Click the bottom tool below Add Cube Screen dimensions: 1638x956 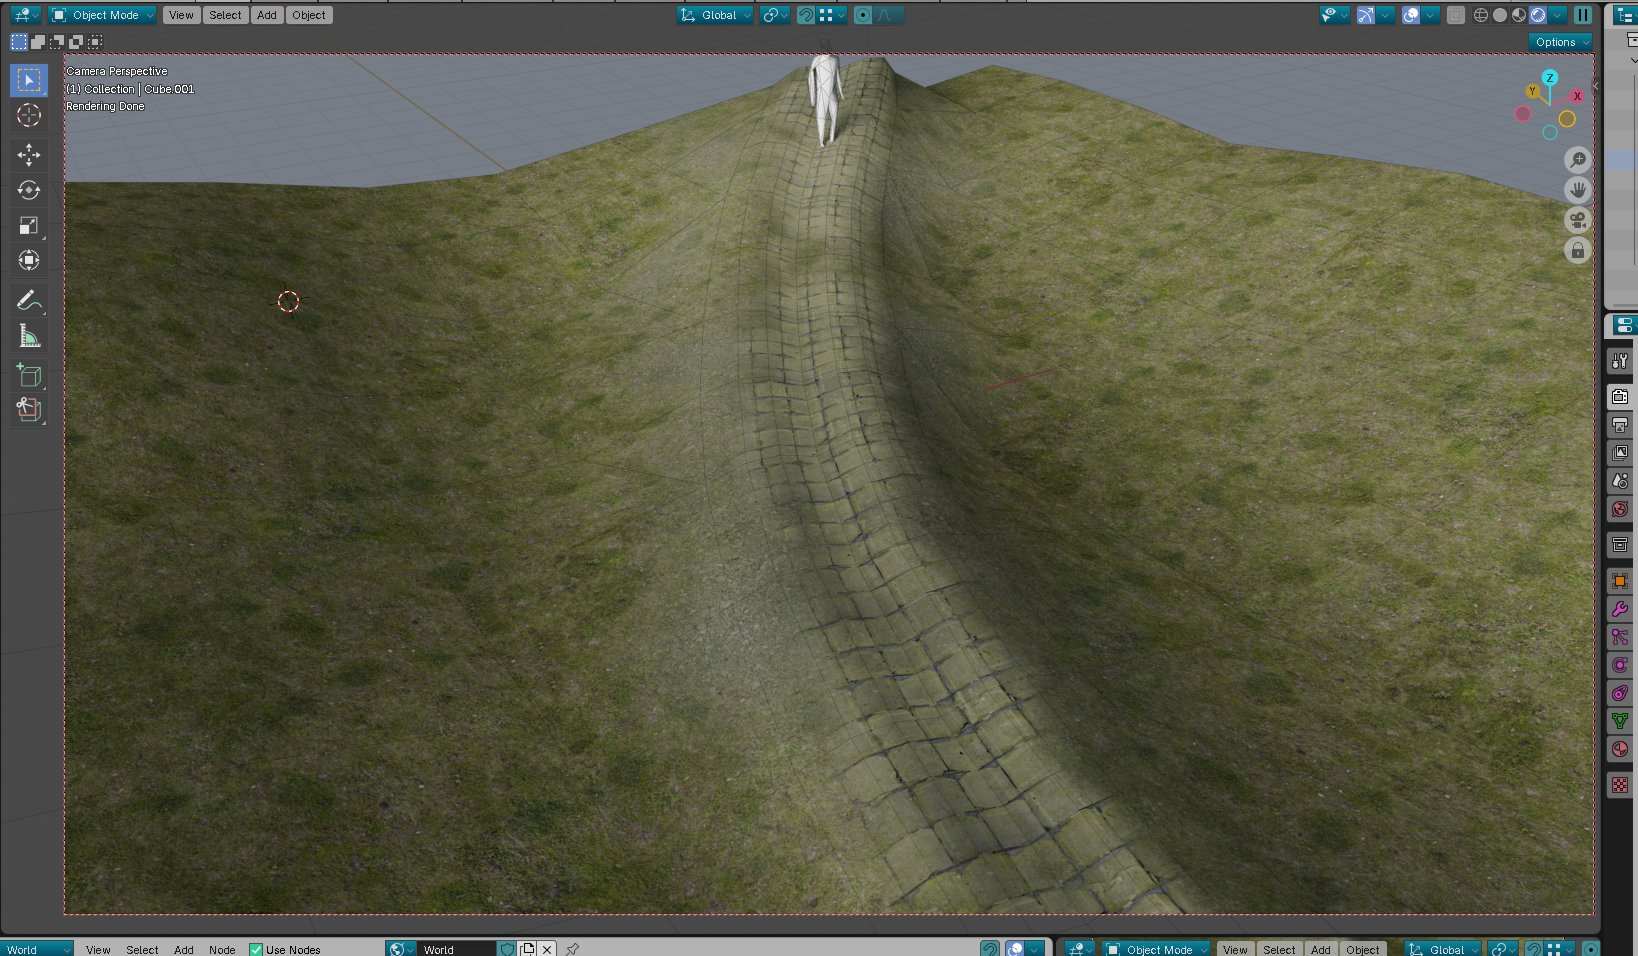pyautogui.click(x=29, y=409)
